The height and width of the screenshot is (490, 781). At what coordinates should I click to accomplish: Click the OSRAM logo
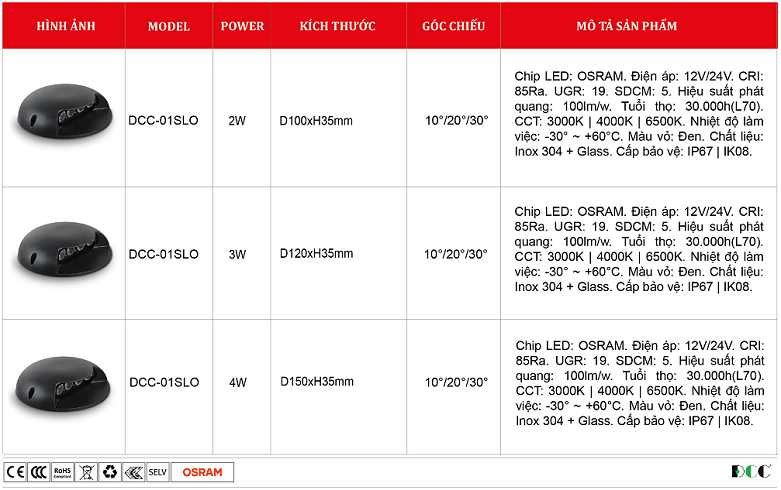(x=203, y=472)
